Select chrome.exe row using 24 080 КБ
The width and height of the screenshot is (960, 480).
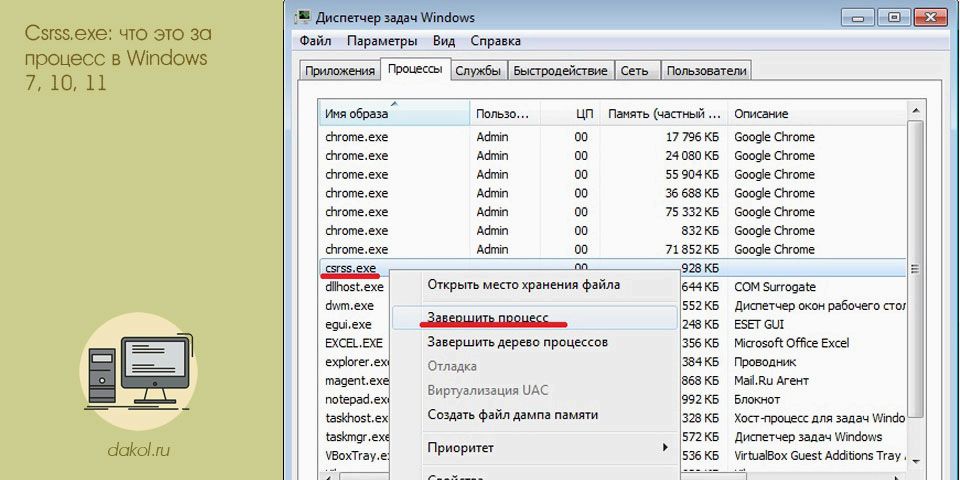click(612, 156)
